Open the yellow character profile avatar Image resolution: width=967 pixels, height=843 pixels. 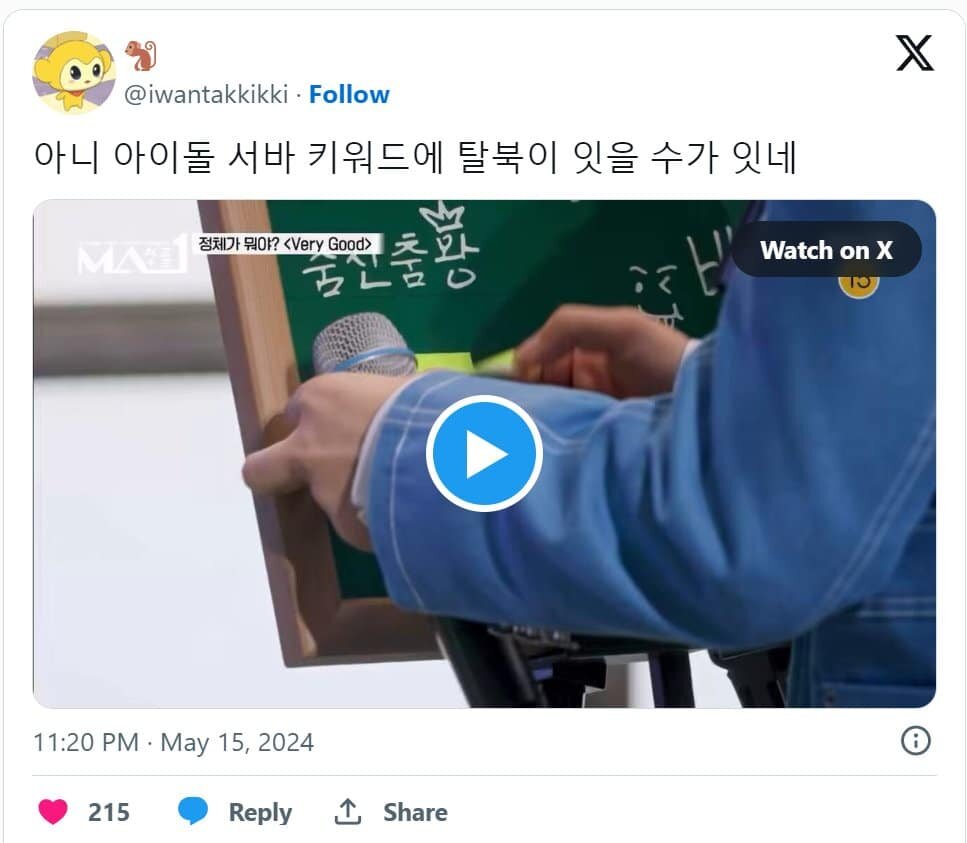pyautogui.click(x=74, y=73)
